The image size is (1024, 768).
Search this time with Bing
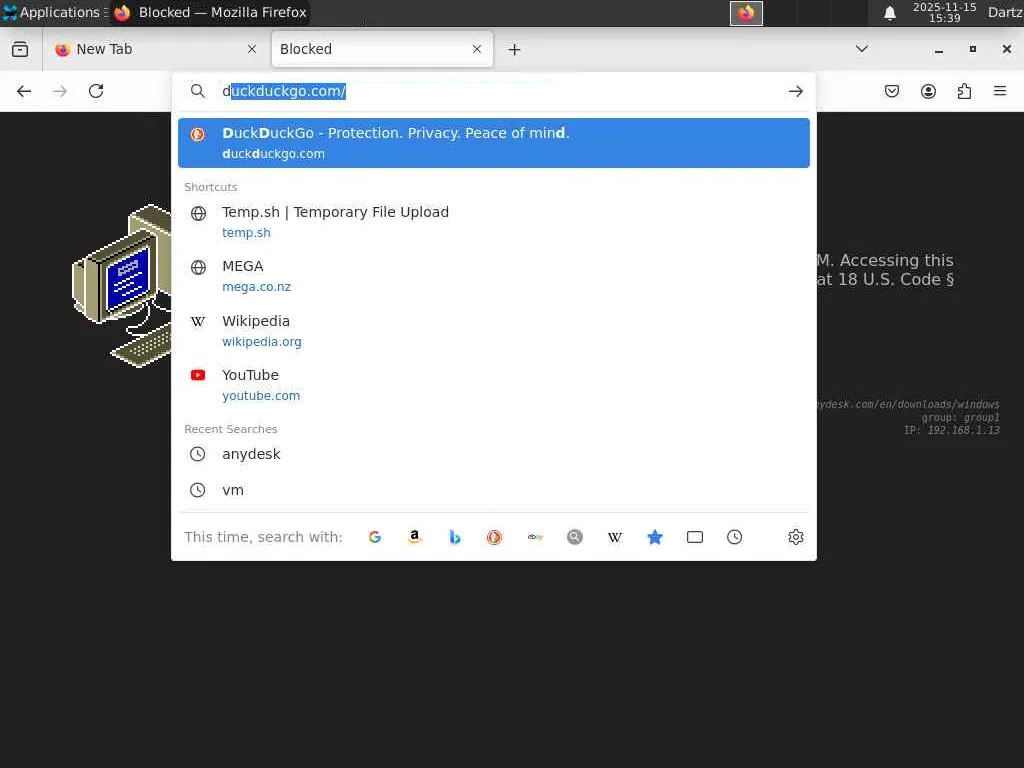[x=455, y=537]
